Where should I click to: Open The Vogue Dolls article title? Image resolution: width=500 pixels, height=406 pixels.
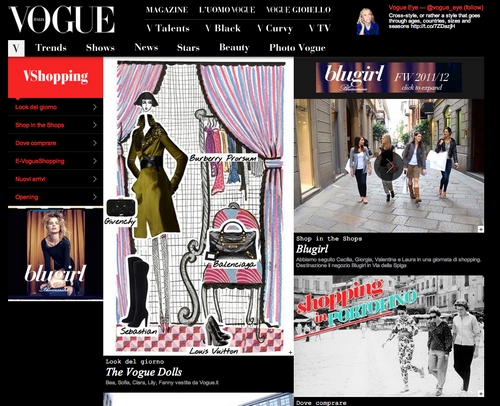pyautogui.click(x=144, y=372)
